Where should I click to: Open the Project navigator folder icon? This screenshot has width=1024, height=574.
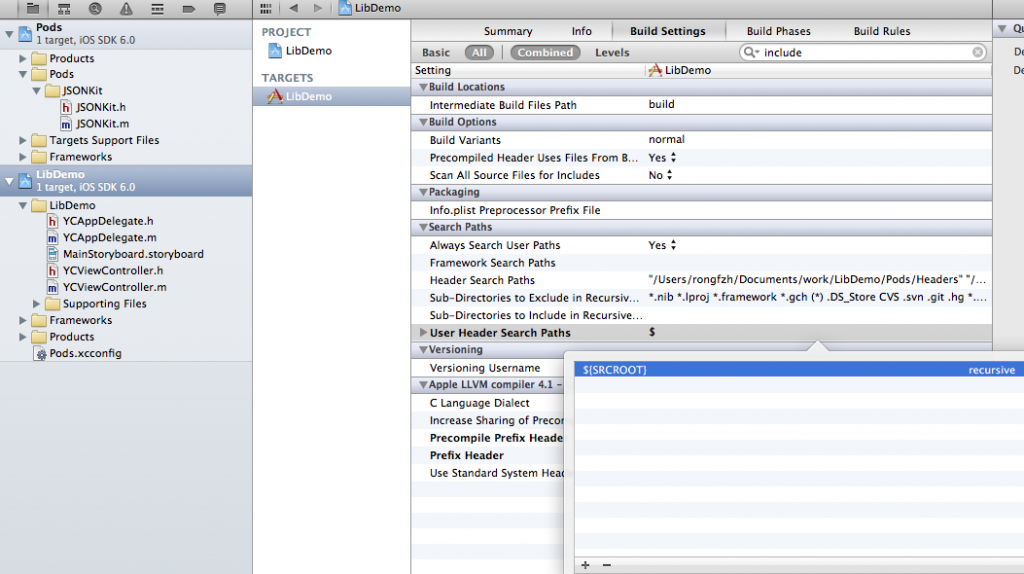tap(33, 8)
